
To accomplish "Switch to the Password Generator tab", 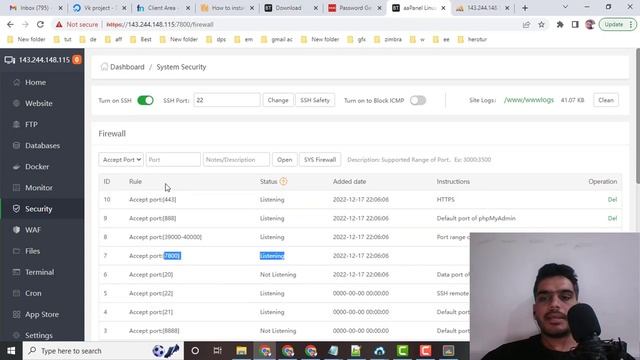I will (x=353, y=8).
